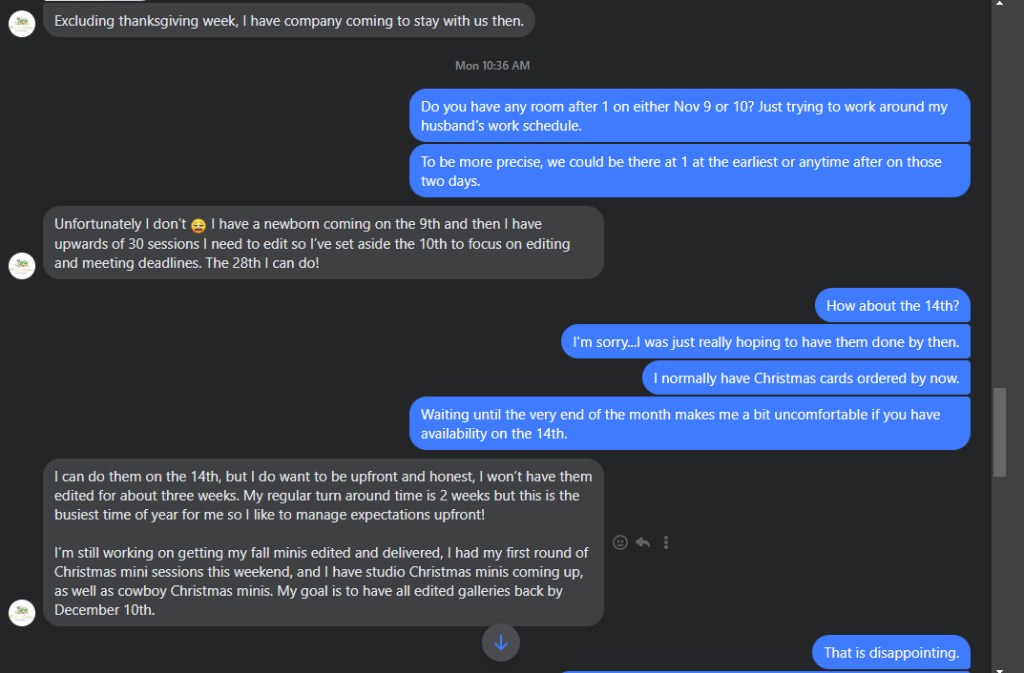Click the scrollbar down arrow
The height and width of the screenshot is (673, 1024).
(999, 666)
